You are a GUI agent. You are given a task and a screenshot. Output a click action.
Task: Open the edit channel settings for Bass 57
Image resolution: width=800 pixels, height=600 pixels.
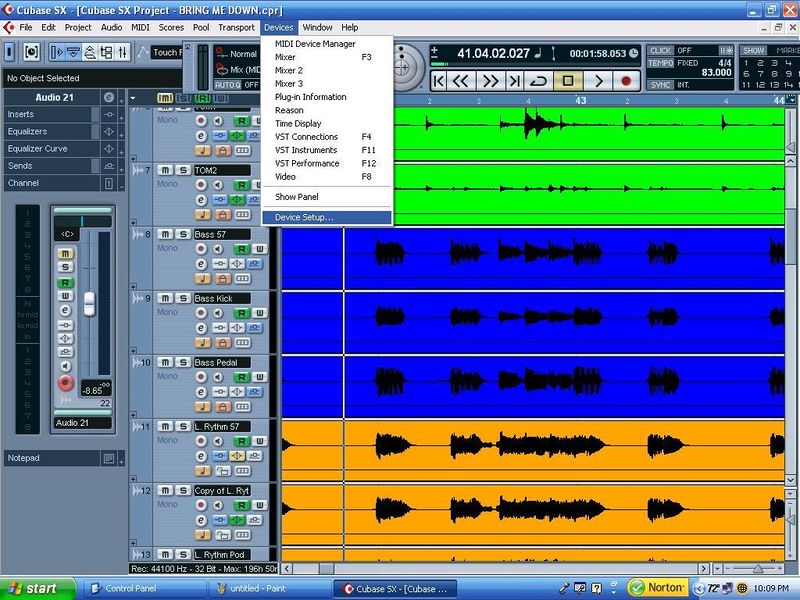[202, 264]
